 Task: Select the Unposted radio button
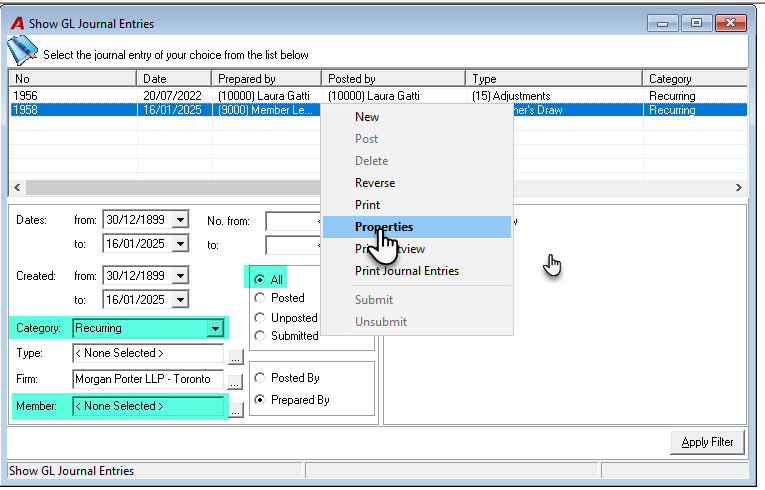point(260,318)
